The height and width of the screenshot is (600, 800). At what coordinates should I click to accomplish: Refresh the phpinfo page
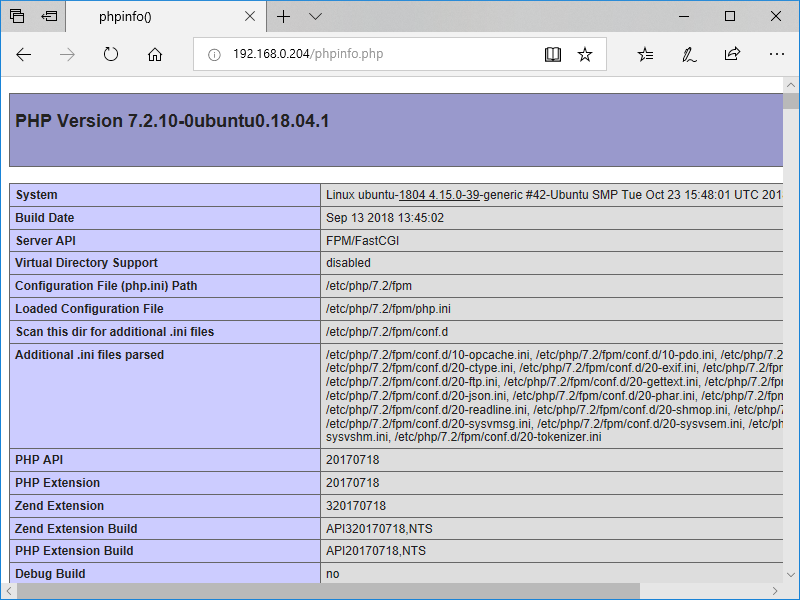[x=111, y=54]
